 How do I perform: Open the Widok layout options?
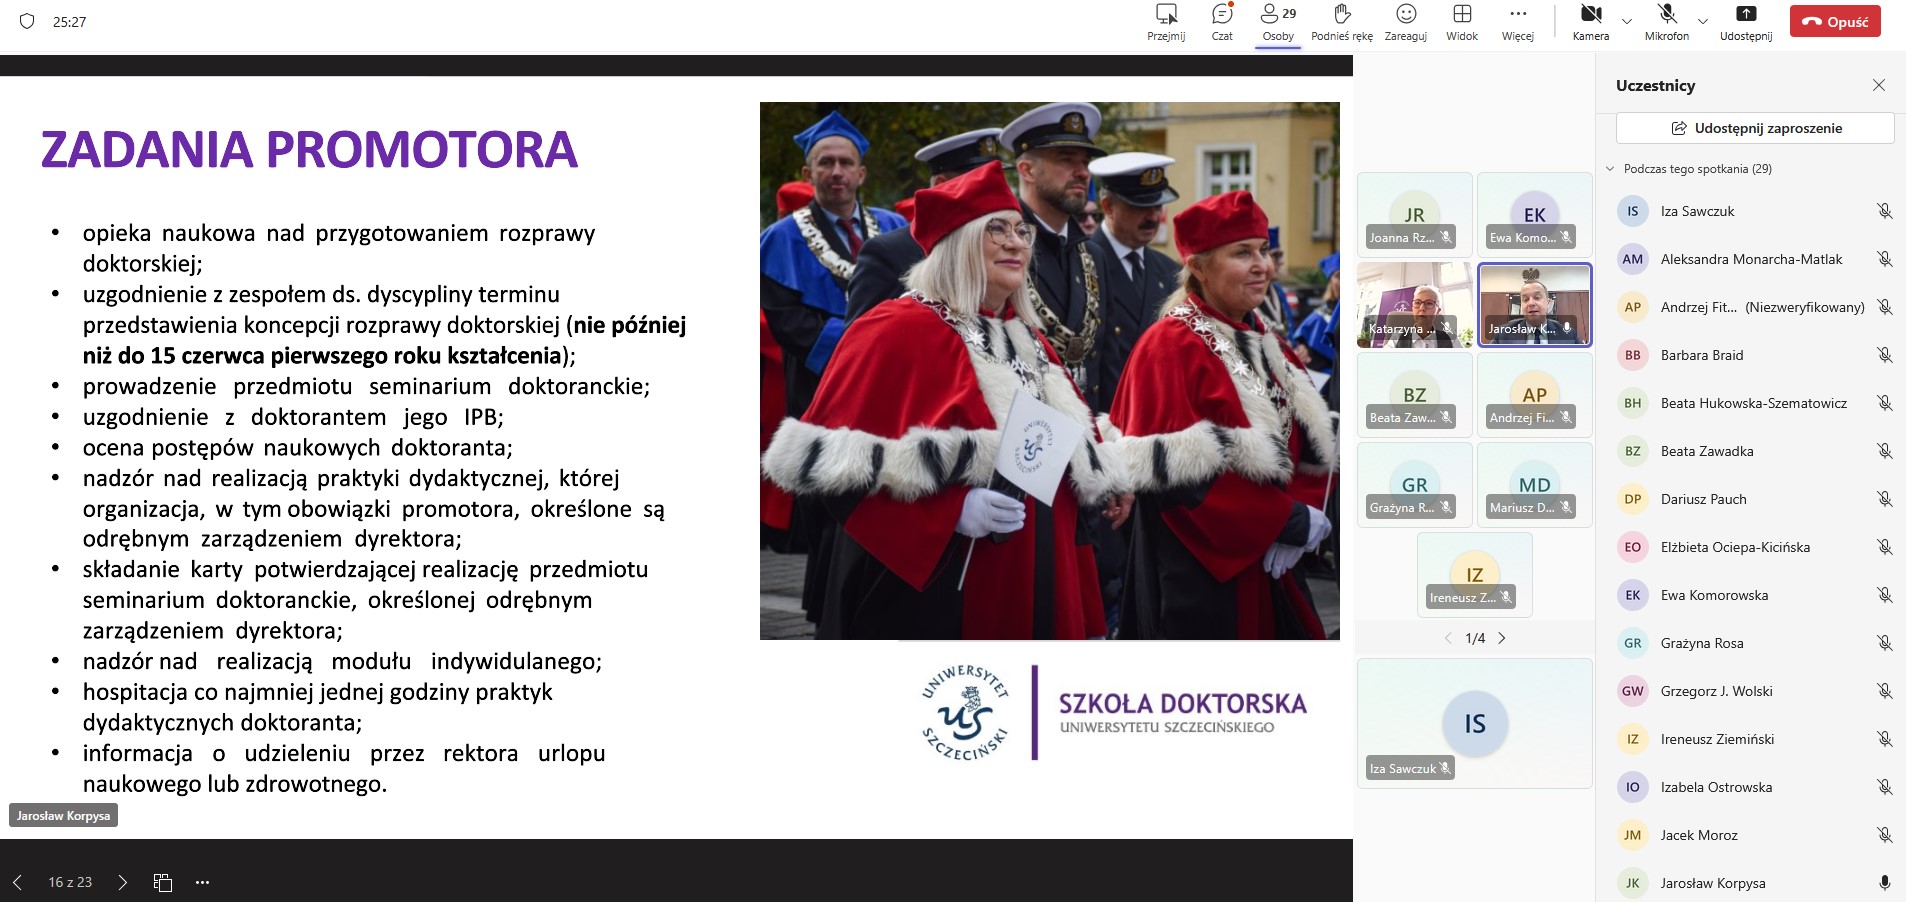pyautogui.click(x=1461, y=22)
